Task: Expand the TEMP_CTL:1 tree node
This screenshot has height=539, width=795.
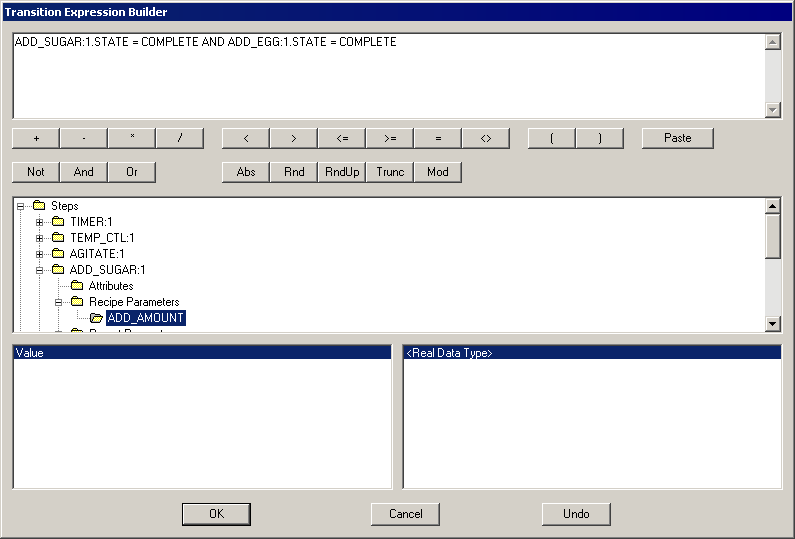Action: (x=40, y=238)
